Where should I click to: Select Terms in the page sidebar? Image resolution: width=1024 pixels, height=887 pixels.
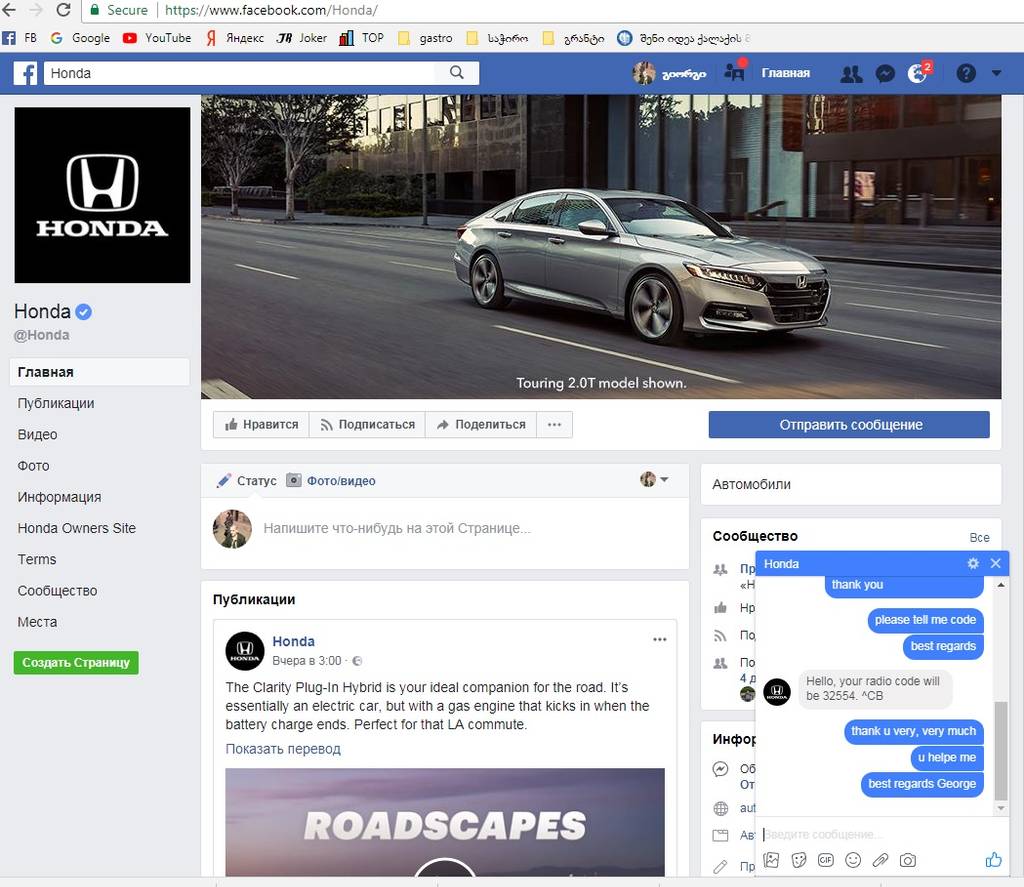(37, 559)
